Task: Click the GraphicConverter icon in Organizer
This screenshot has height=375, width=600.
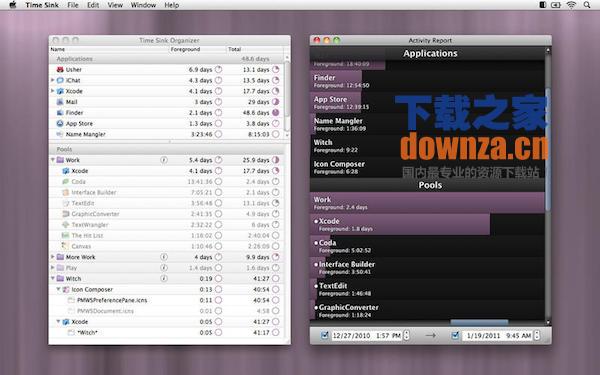Action: [x=66, y=214]
